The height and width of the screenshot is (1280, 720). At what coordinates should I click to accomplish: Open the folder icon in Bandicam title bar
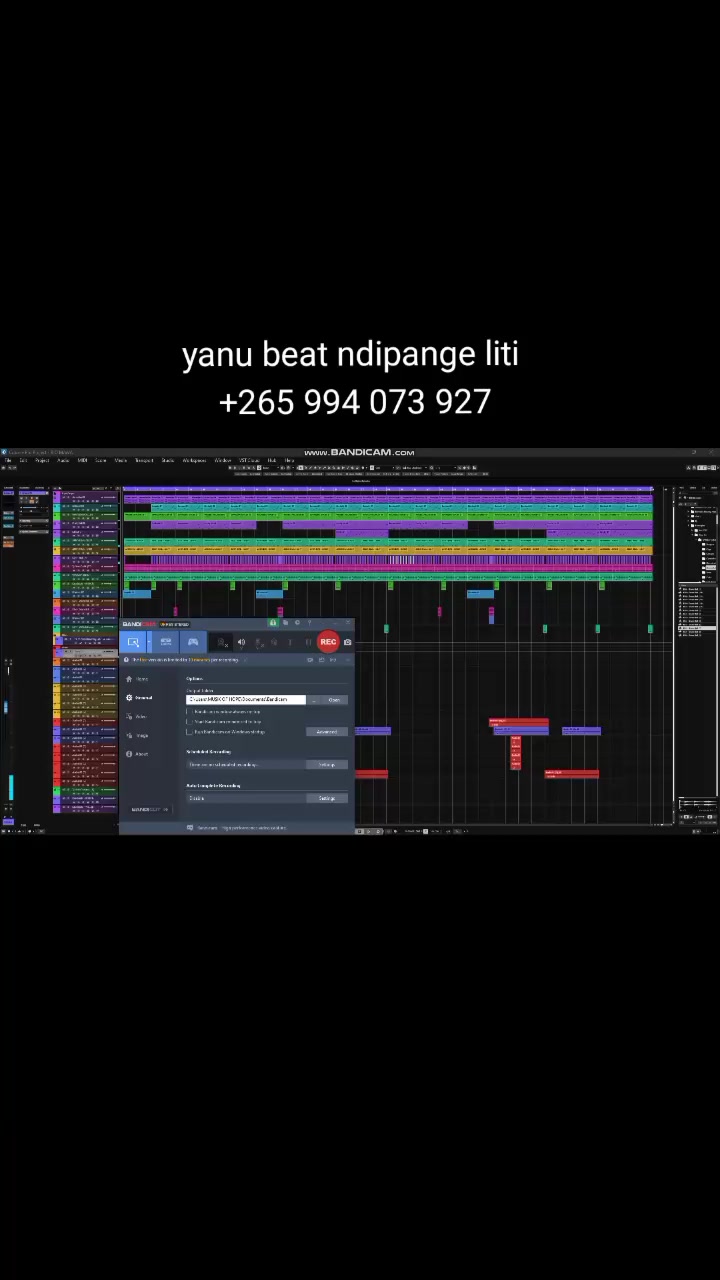(285, 622)
